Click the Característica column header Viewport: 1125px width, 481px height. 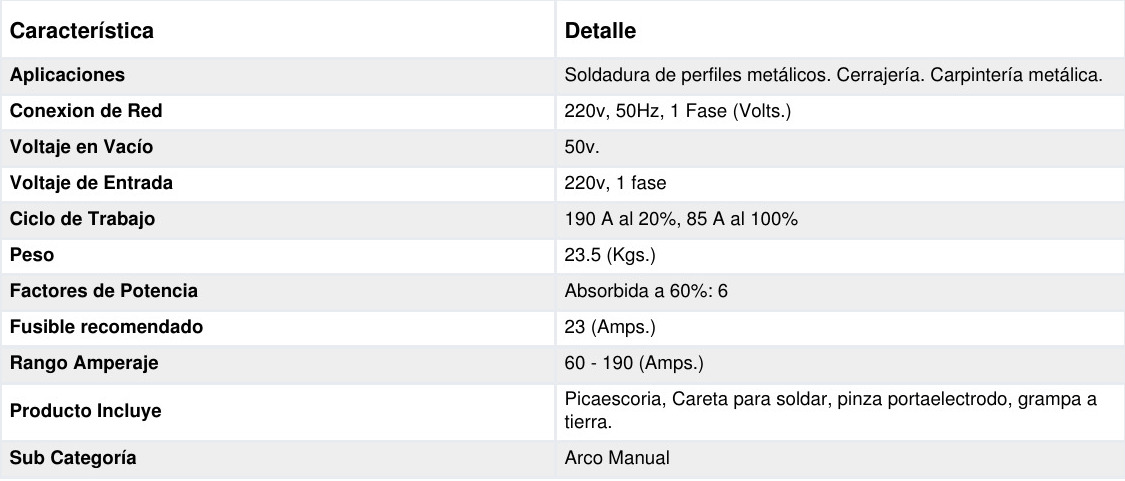pyautogui.click(x=82, y=31)
